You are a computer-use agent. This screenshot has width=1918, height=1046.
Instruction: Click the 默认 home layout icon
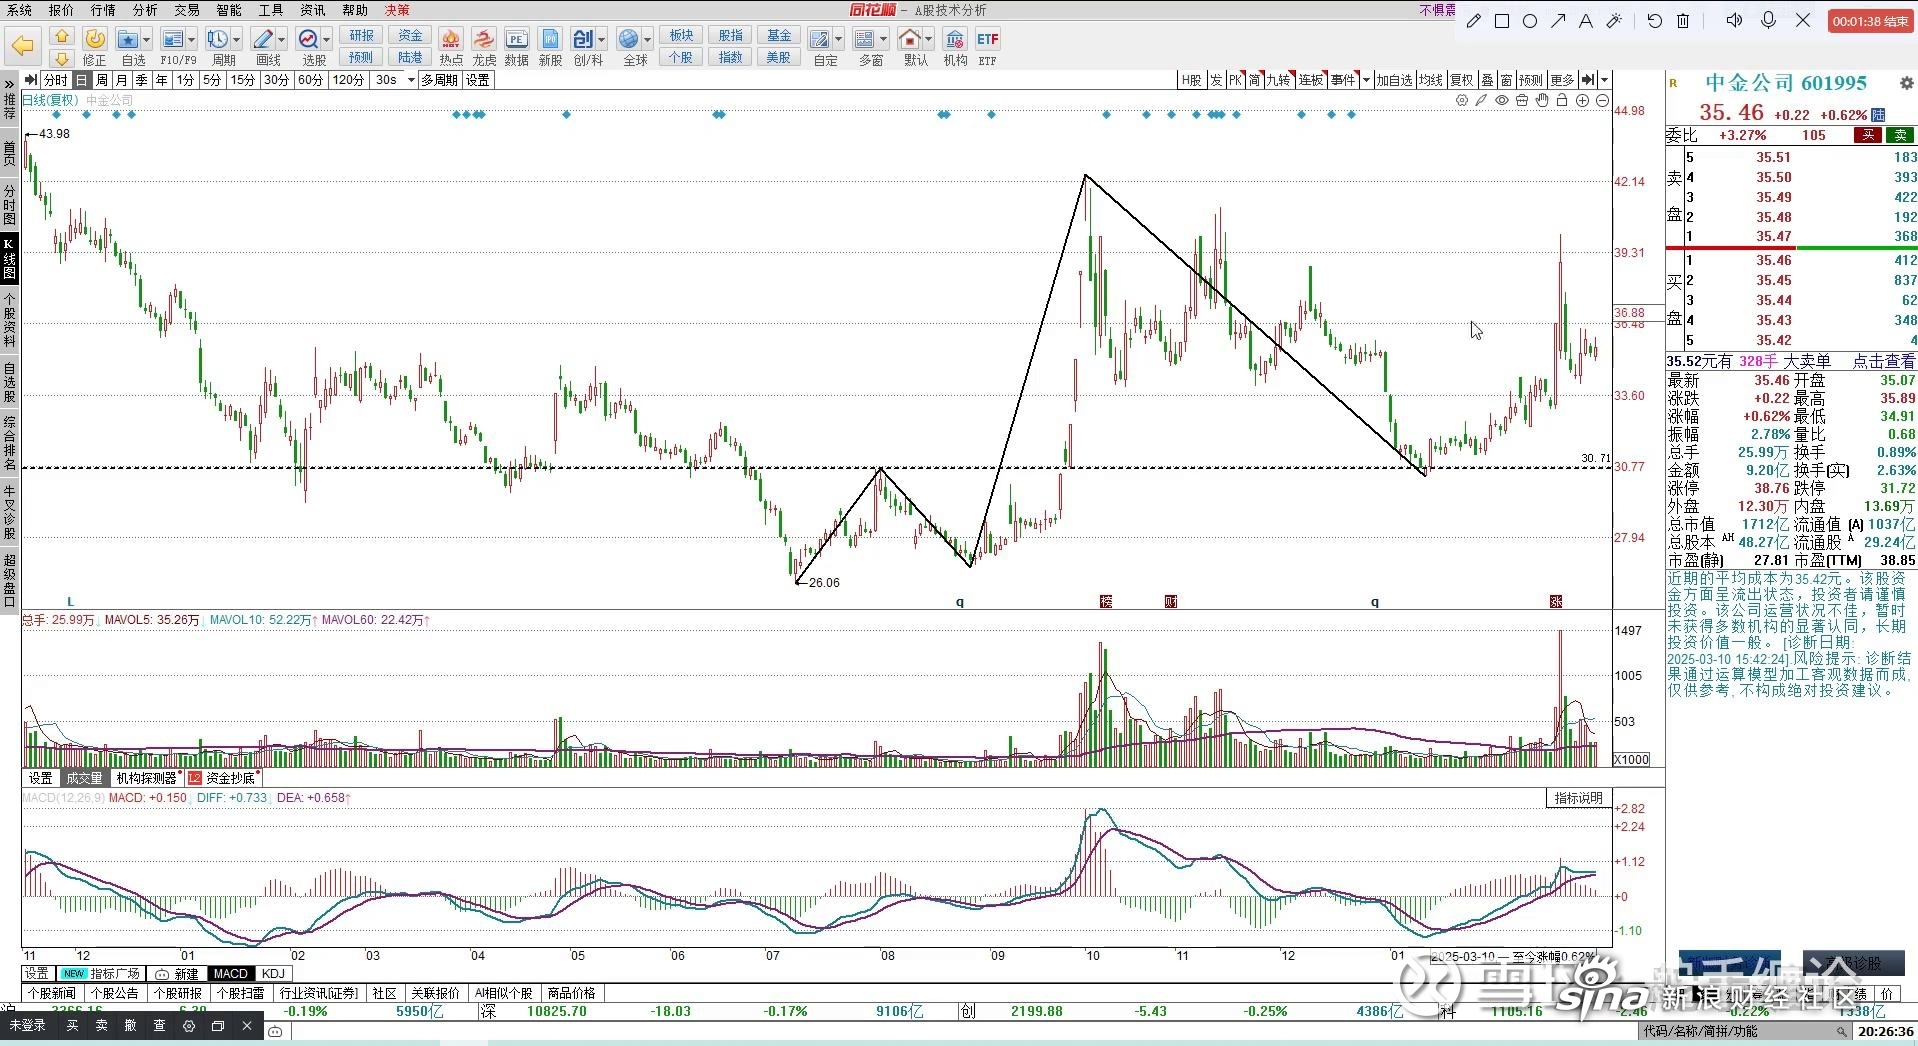(910, 39)
